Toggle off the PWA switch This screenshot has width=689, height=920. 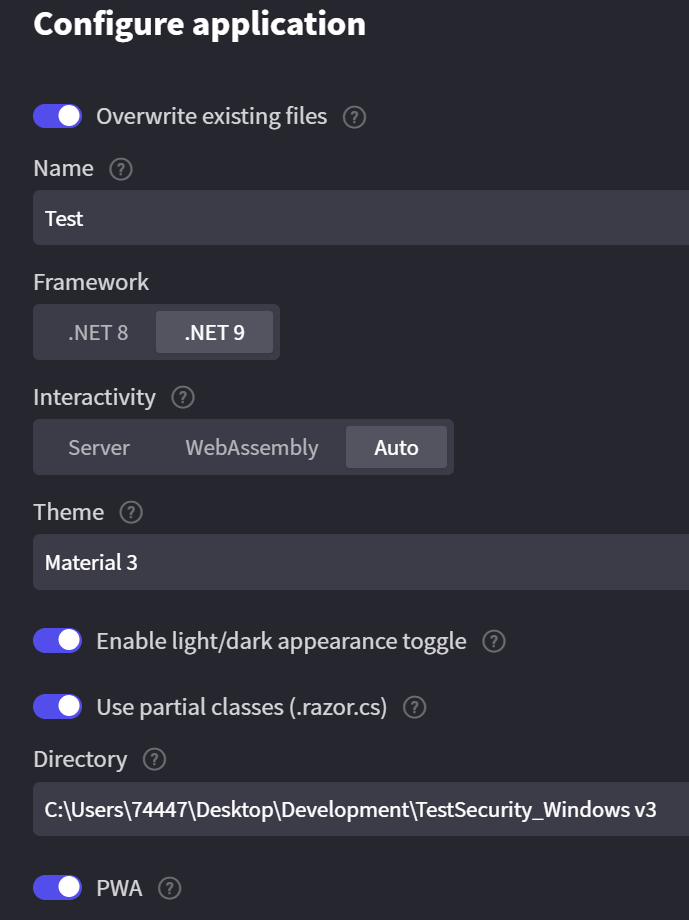[57, 888]
